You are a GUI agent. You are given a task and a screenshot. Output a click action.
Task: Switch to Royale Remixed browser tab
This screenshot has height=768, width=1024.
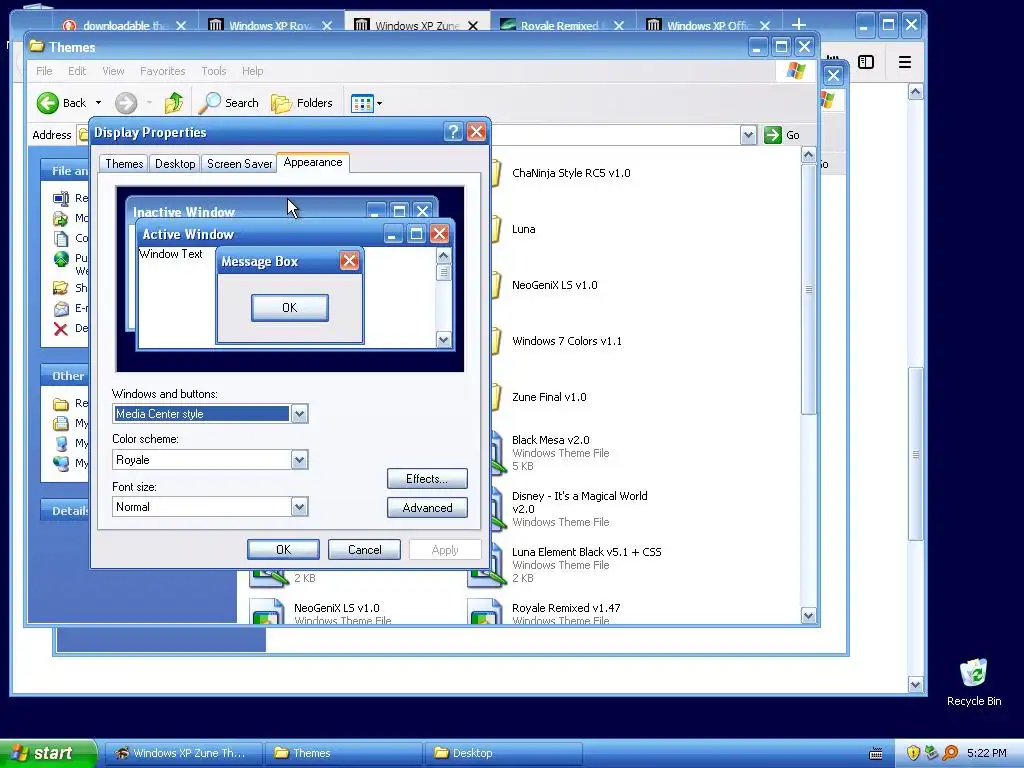[558, 25]
